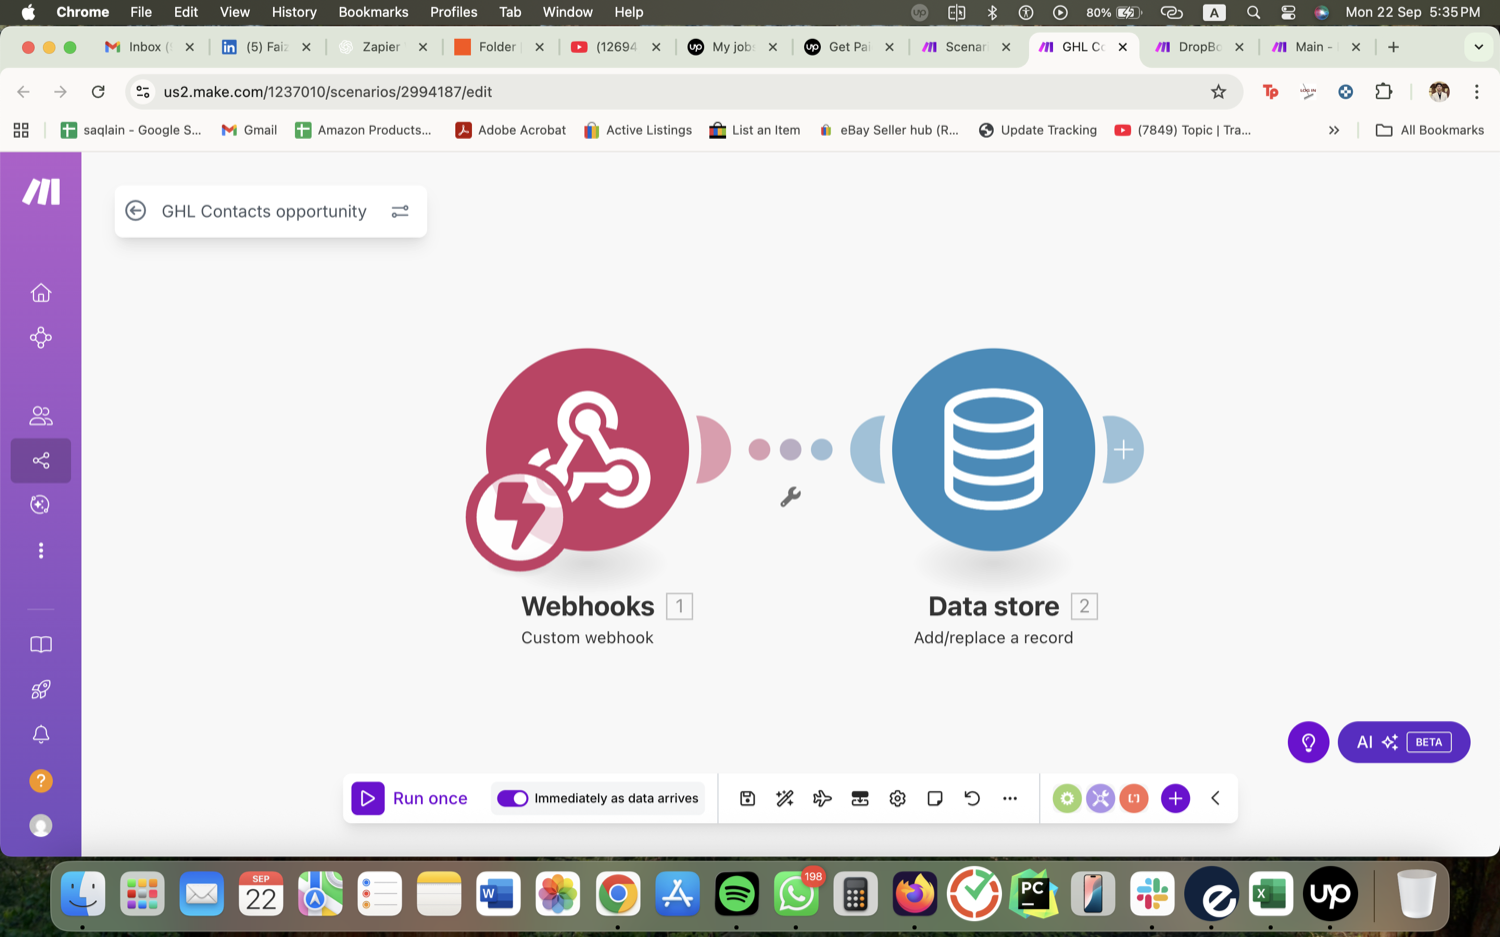Switch to the Main browser tab

1316,47
